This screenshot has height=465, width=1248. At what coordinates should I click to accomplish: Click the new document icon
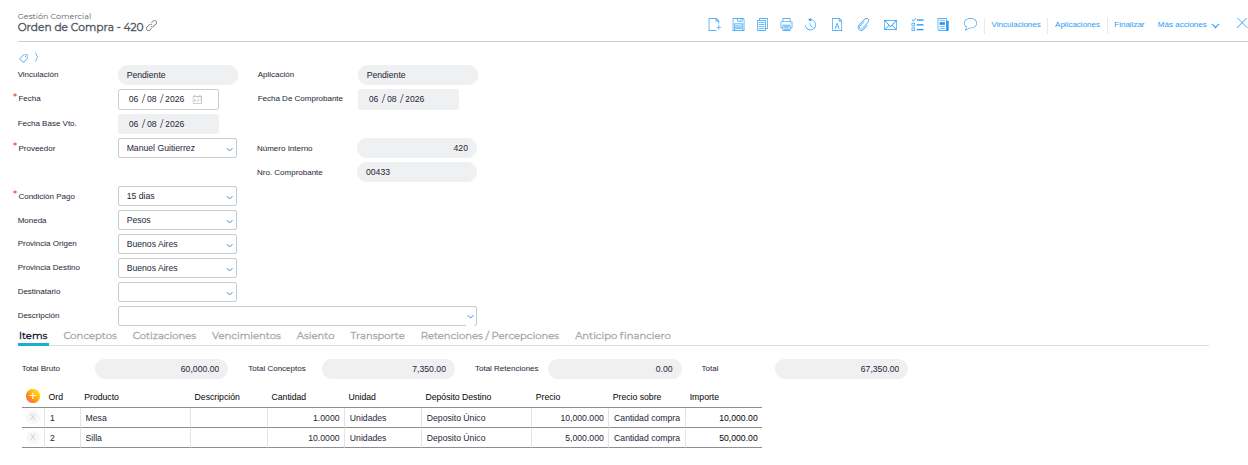pos(714,25)
